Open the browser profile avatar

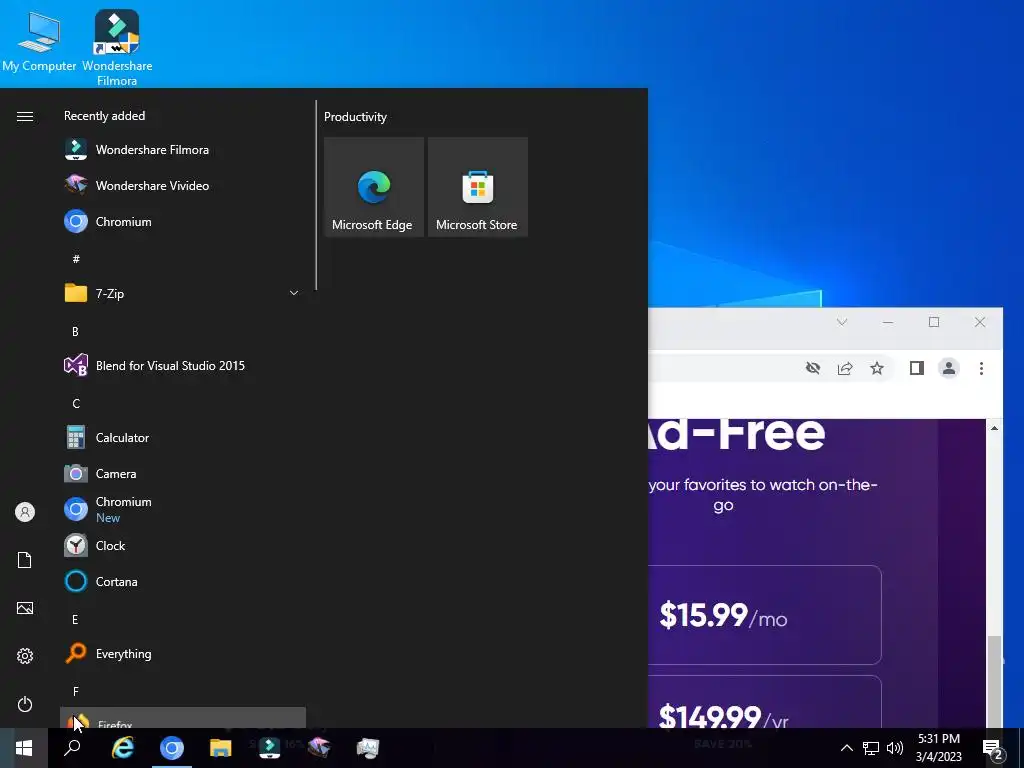(x=949, y=368)
